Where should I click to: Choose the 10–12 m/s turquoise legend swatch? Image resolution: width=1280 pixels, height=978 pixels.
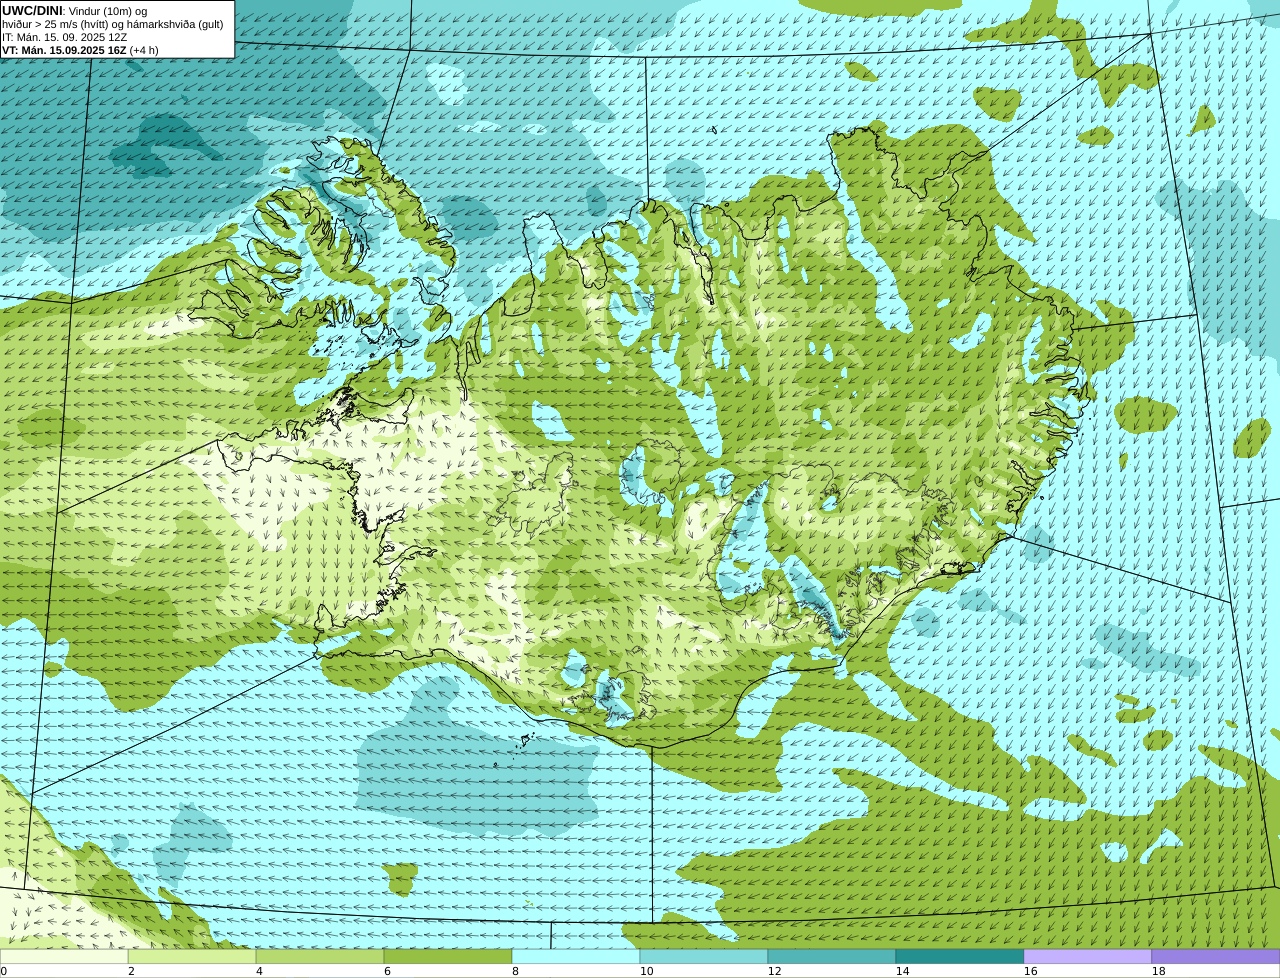704,956
